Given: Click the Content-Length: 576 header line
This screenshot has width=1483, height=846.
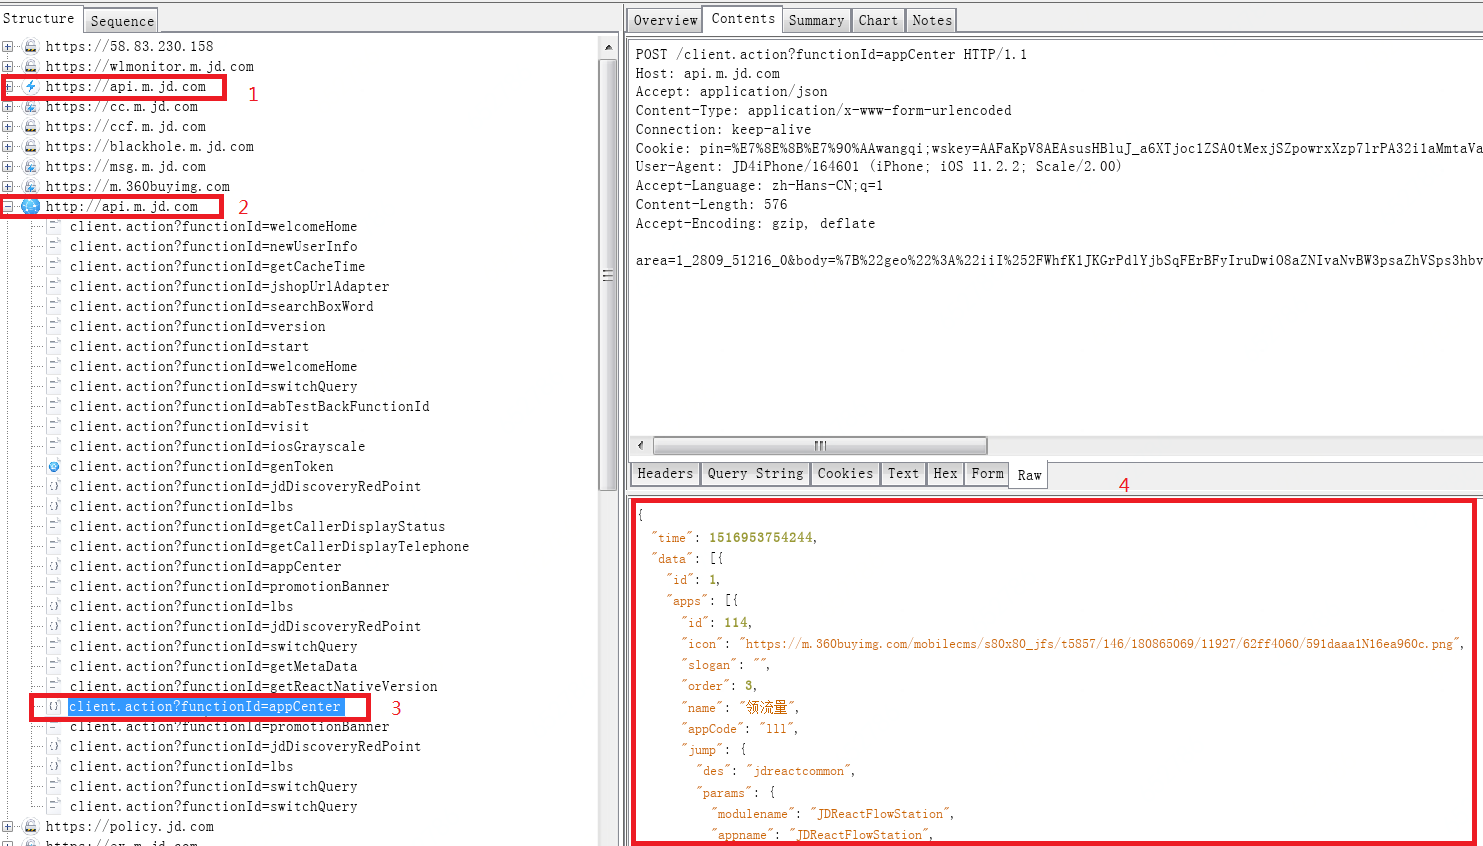Looking at the screenshot, I should tap(711, 204).
